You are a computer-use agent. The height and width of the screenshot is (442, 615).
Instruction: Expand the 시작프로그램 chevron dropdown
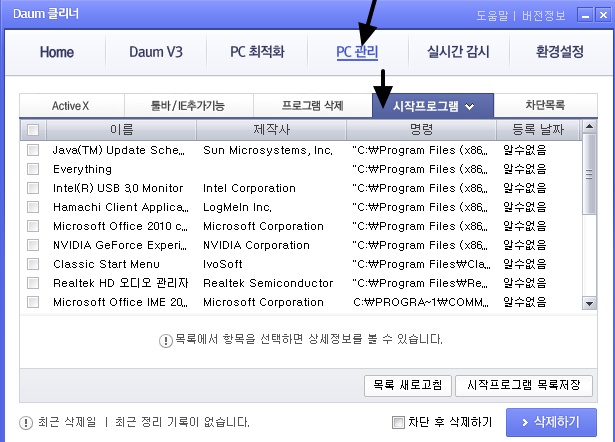click(x=469, y=106)
